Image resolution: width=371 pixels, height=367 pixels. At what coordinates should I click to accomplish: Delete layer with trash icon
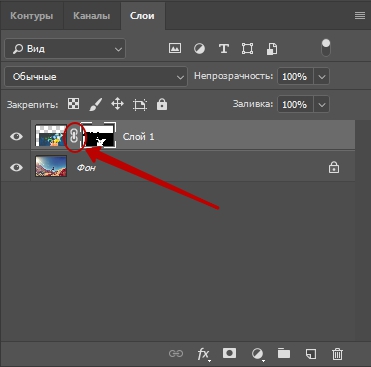(x=337, y=353)
